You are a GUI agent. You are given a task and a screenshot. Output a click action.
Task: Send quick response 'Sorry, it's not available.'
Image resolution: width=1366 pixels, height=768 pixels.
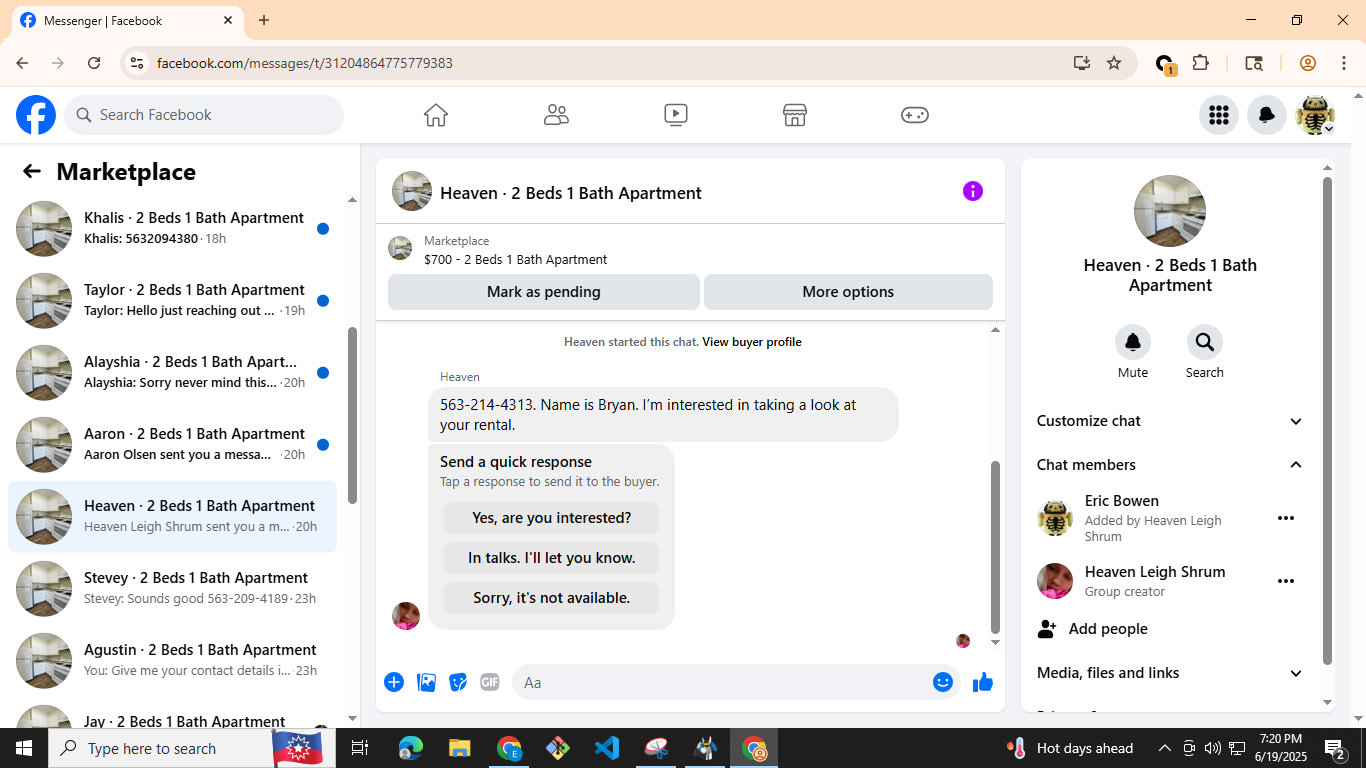click(x=551, y=598)
